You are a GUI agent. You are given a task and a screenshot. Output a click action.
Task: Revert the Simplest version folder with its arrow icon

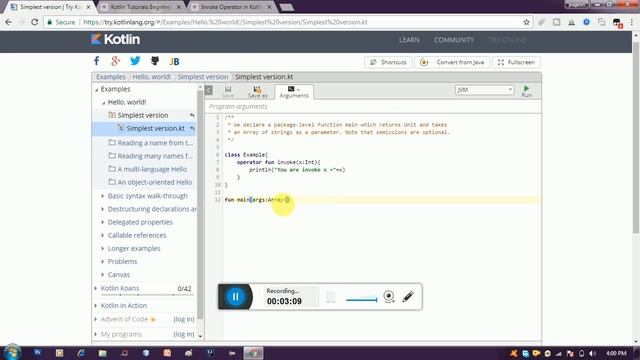[192, 116]
